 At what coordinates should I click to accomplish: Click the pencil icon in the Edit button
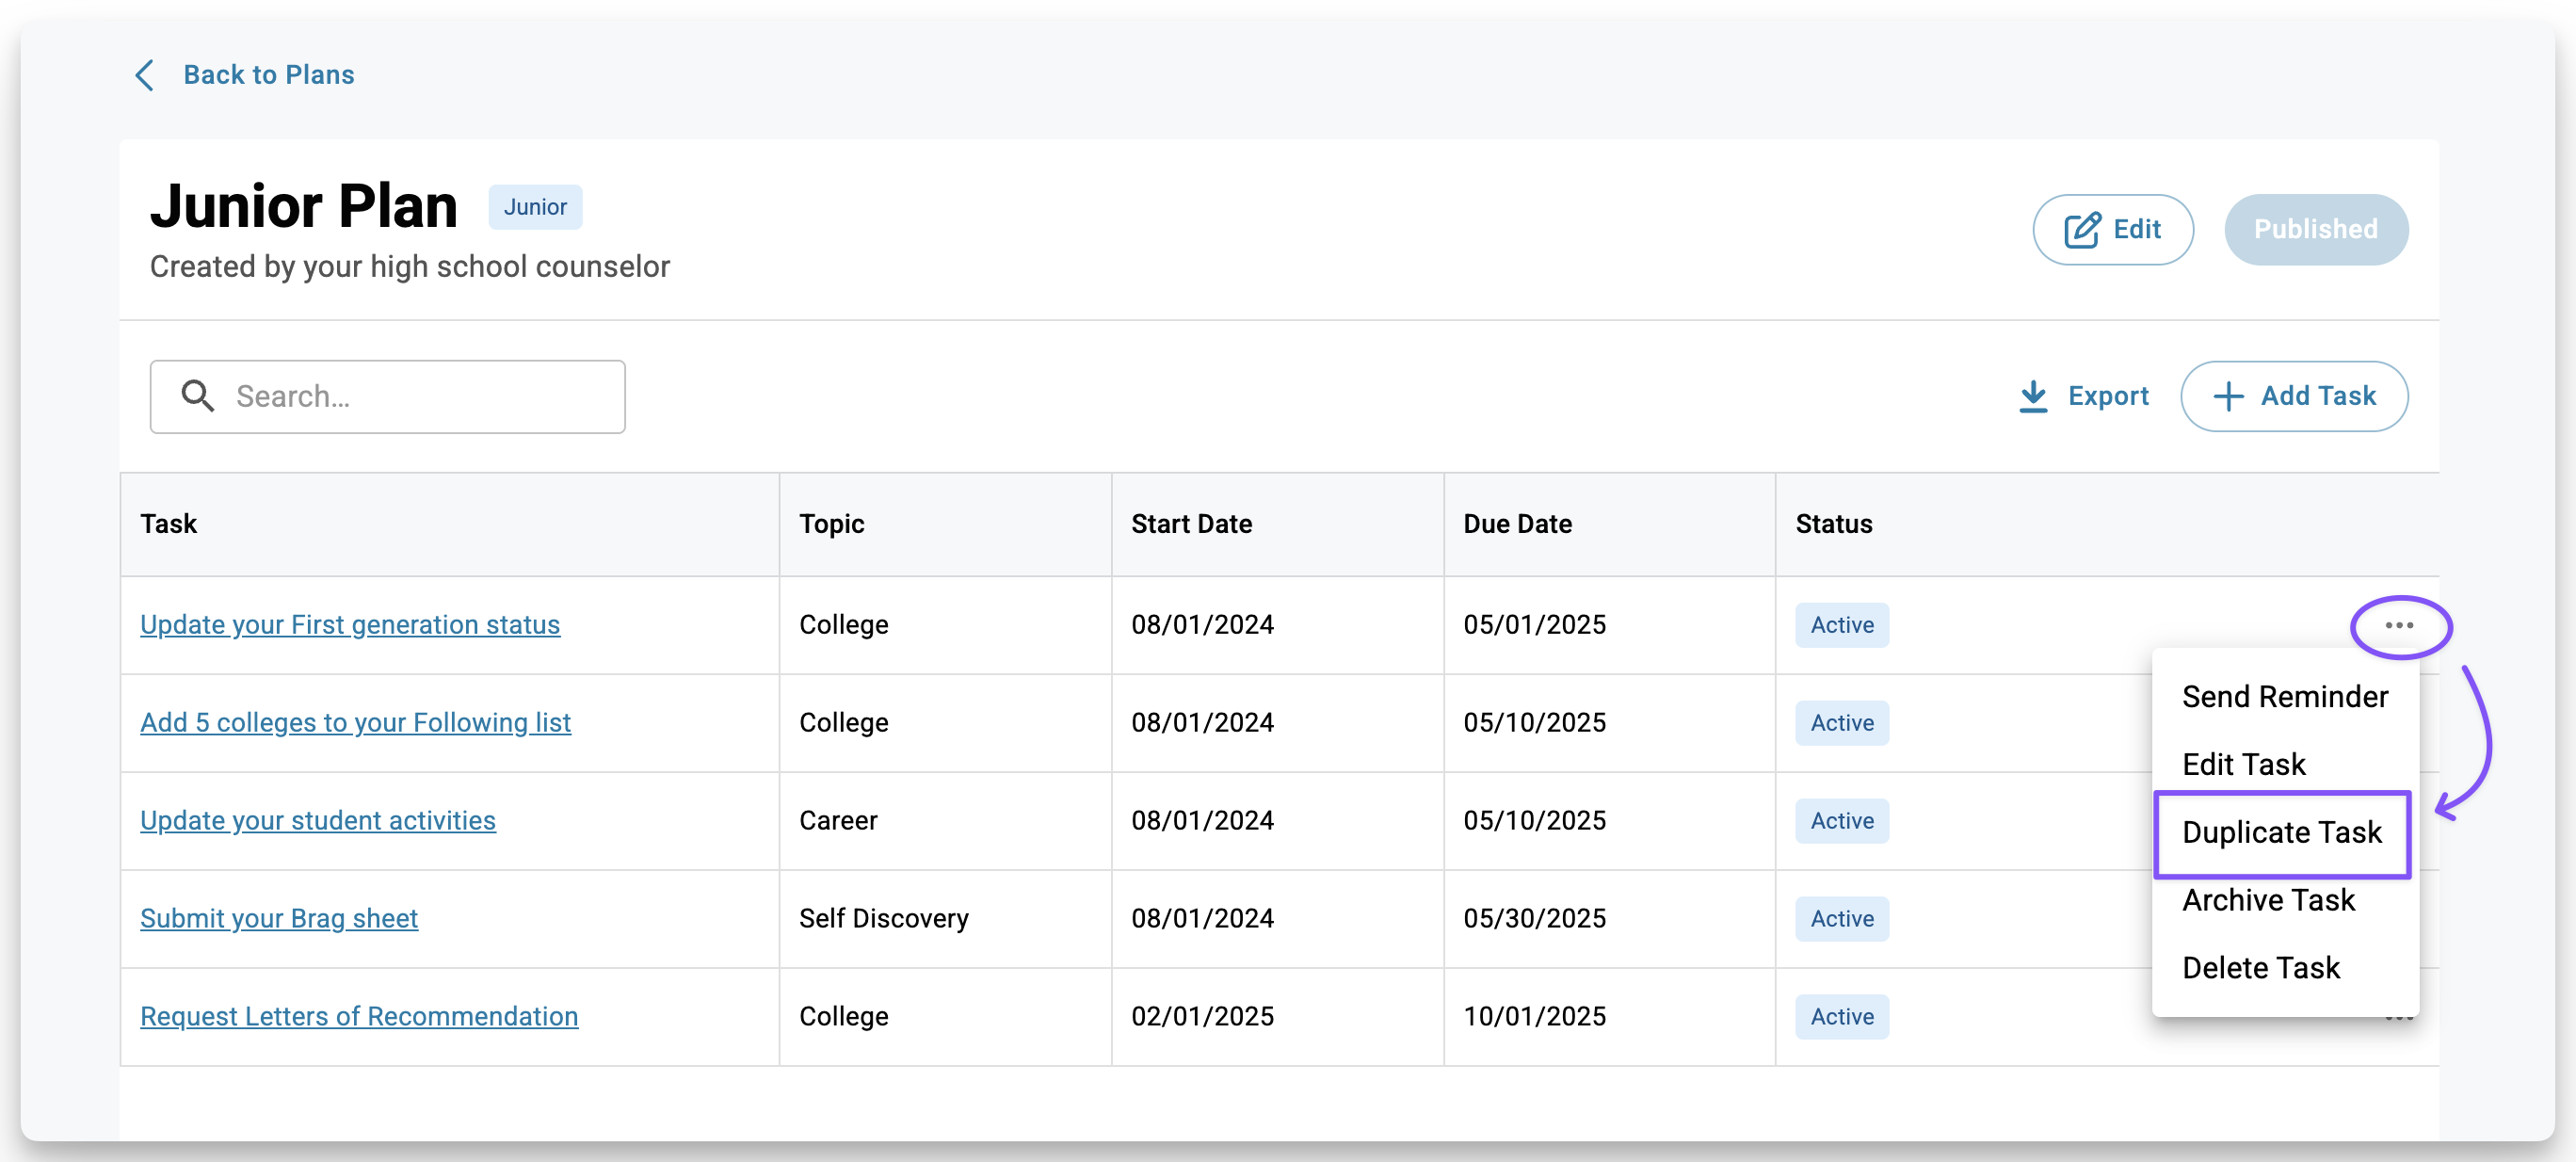[x=2082, y=230]
